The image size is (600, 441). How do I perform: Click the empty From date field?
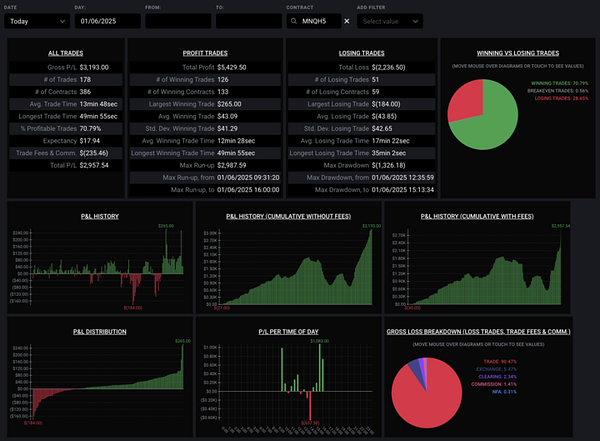coord(178,21)
